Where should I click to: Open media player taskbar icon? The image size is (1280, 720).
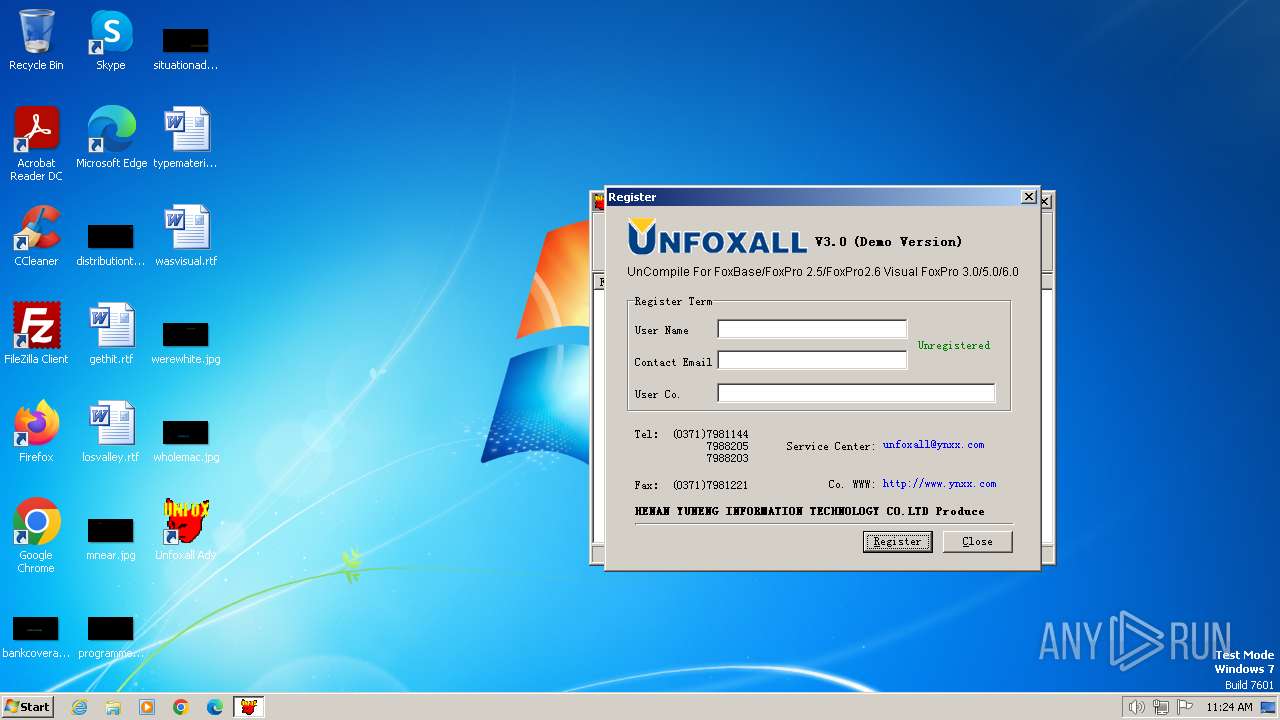pyautogui.click(x=147, y=707)
